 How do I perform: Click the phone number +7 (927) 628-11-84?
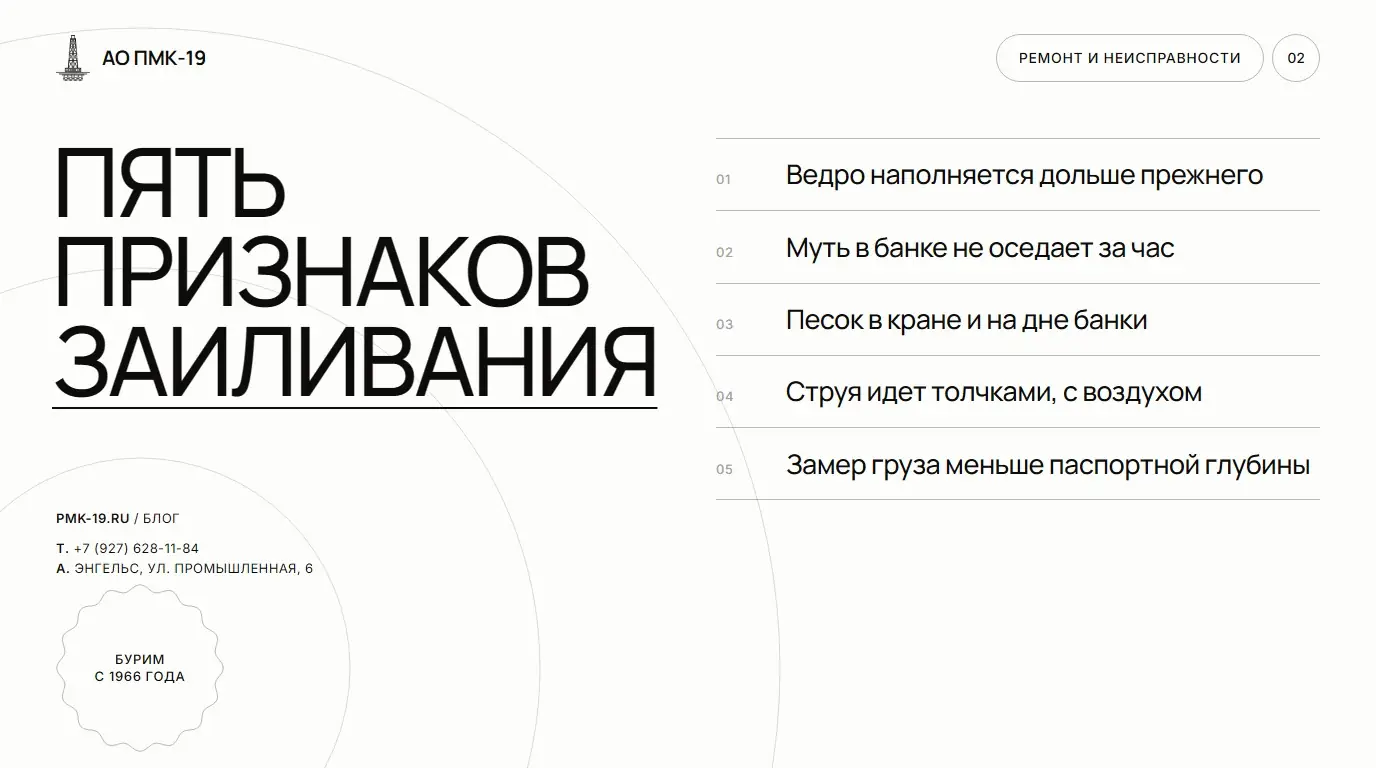[x=136, y=548]
